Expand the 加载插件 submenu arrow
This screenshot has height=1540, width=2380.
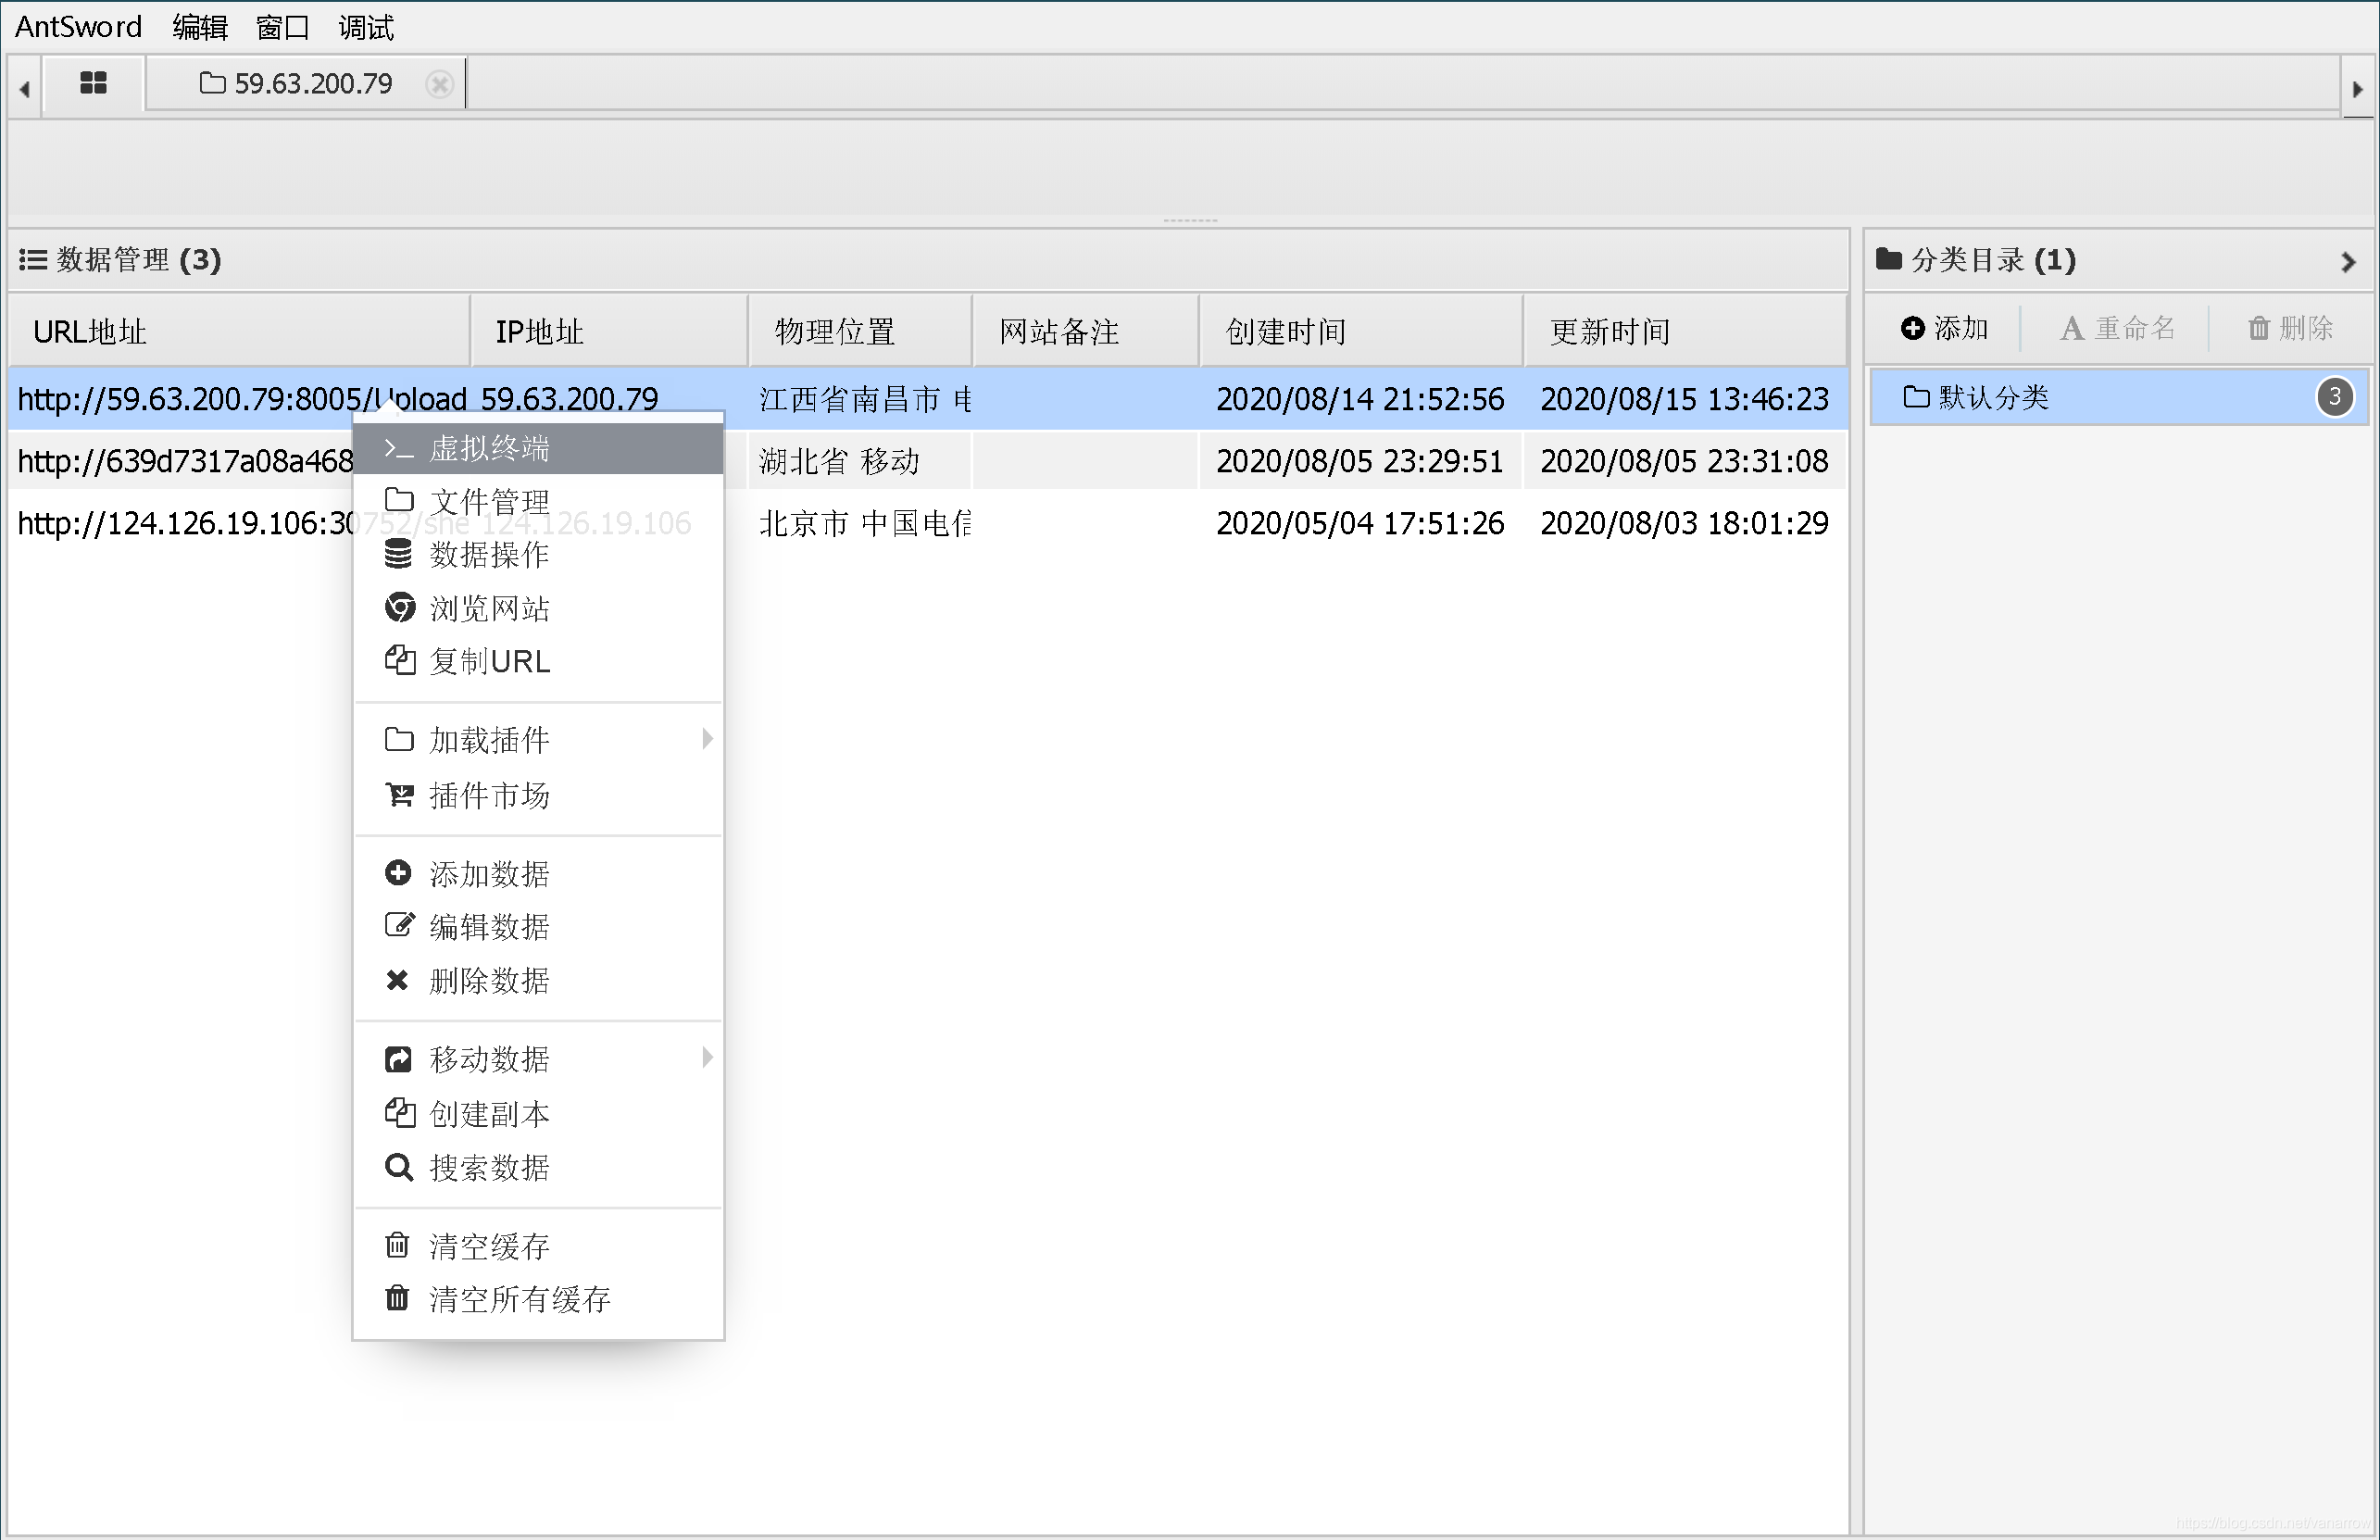707,739
